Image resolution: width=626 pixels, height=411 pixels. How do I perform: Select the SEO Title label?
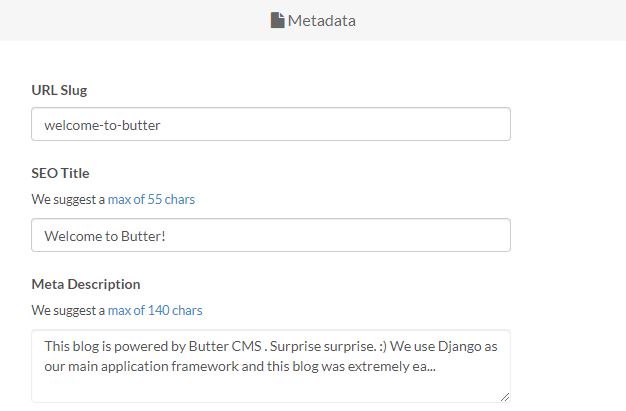pos(60,173)
